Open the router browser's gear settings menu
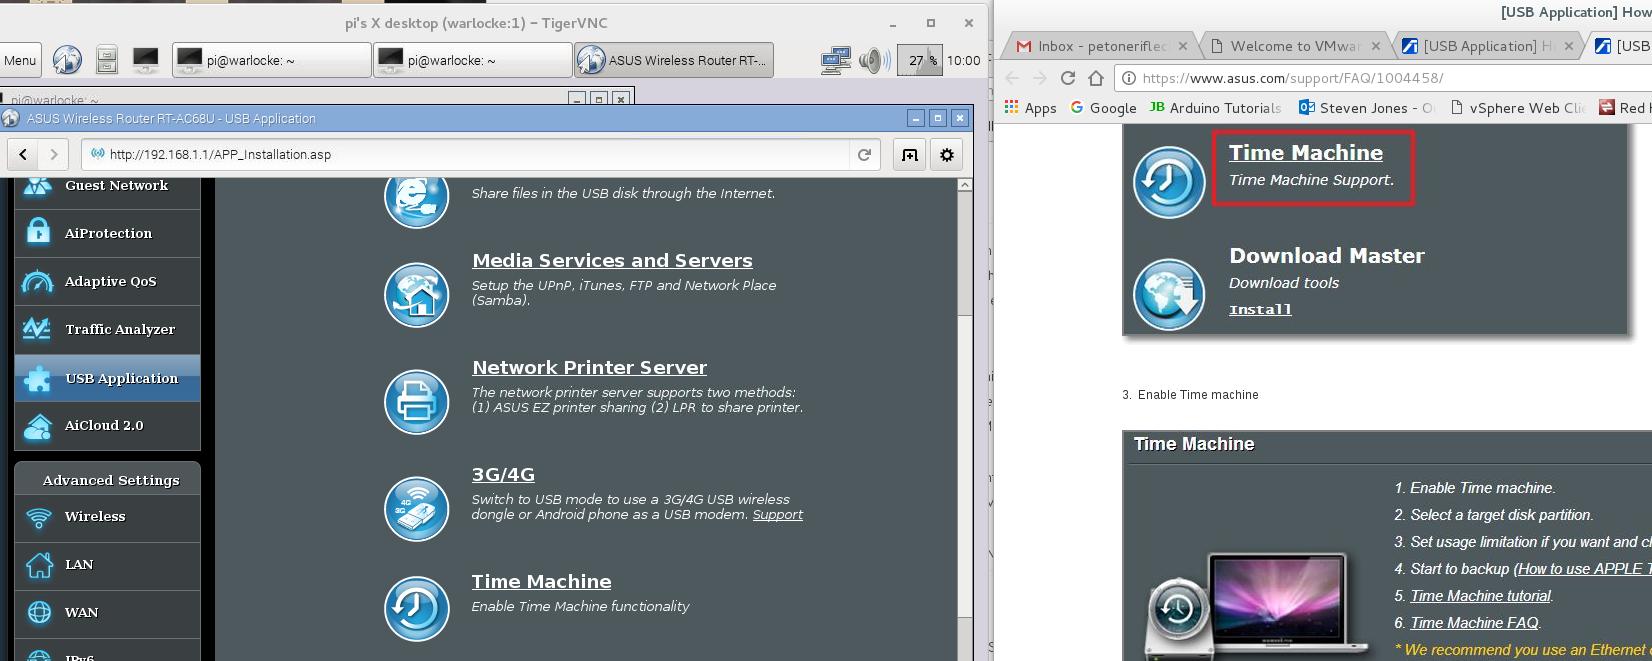The height and width of the screenshot is (661, 1652). tap(947, 154)
